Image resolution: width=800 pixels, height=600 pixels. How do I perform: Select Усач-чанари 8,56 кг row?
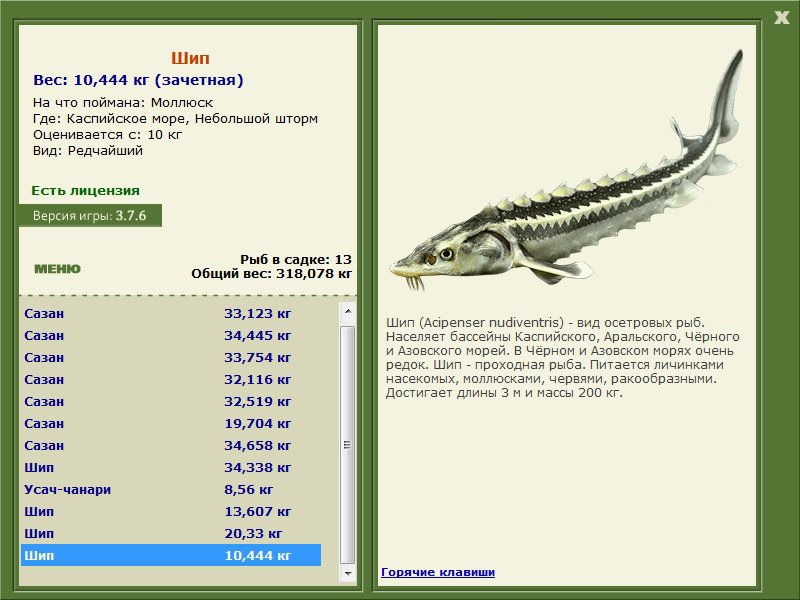[x=171, y=489]
